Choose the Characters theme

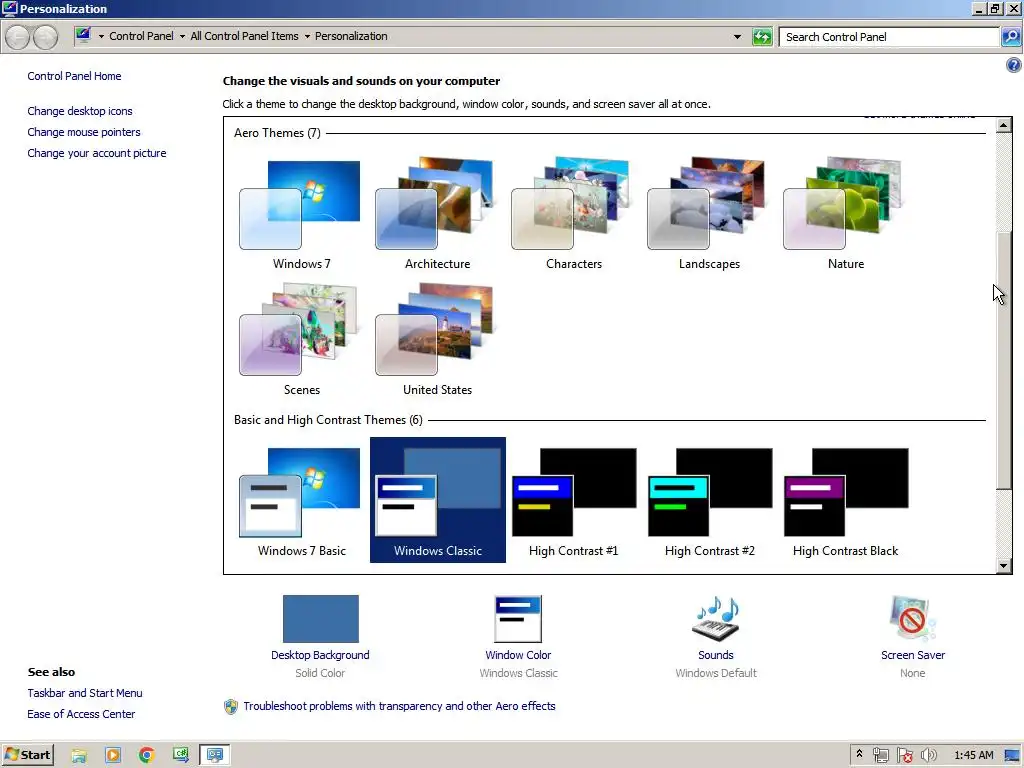(573, 214)
